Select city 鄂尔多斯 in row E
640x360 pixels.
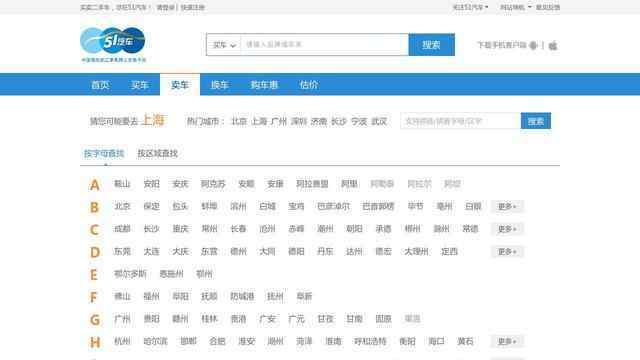coord(130,274)
